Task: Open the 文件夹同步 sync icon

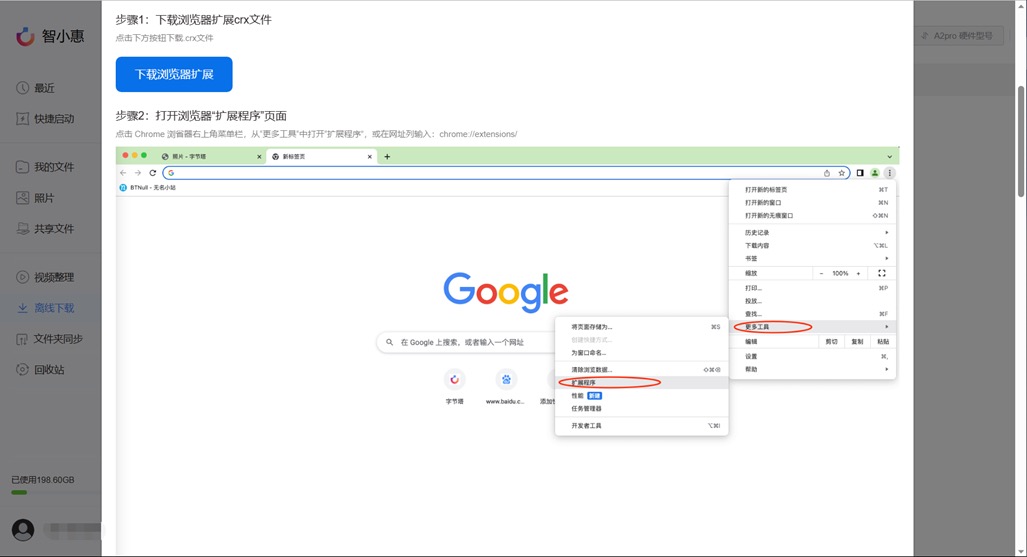Action: click(x=23, y=339)
